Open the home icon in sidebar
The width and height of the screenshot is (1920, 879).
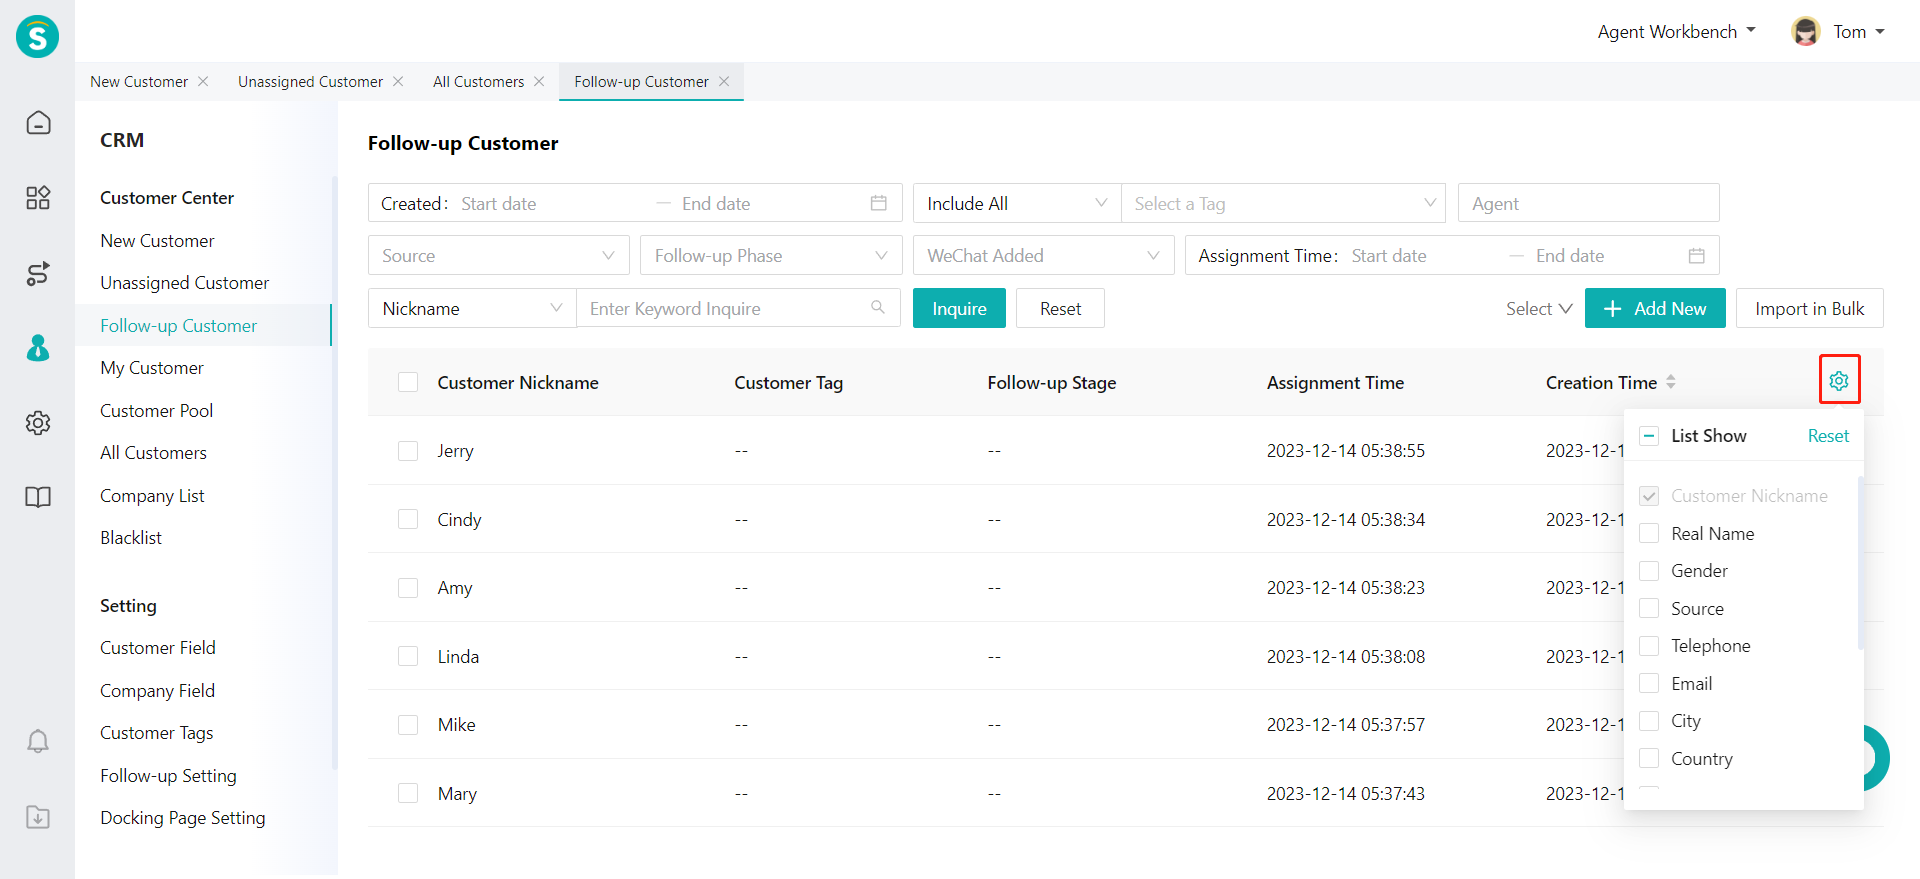[38, 122]
